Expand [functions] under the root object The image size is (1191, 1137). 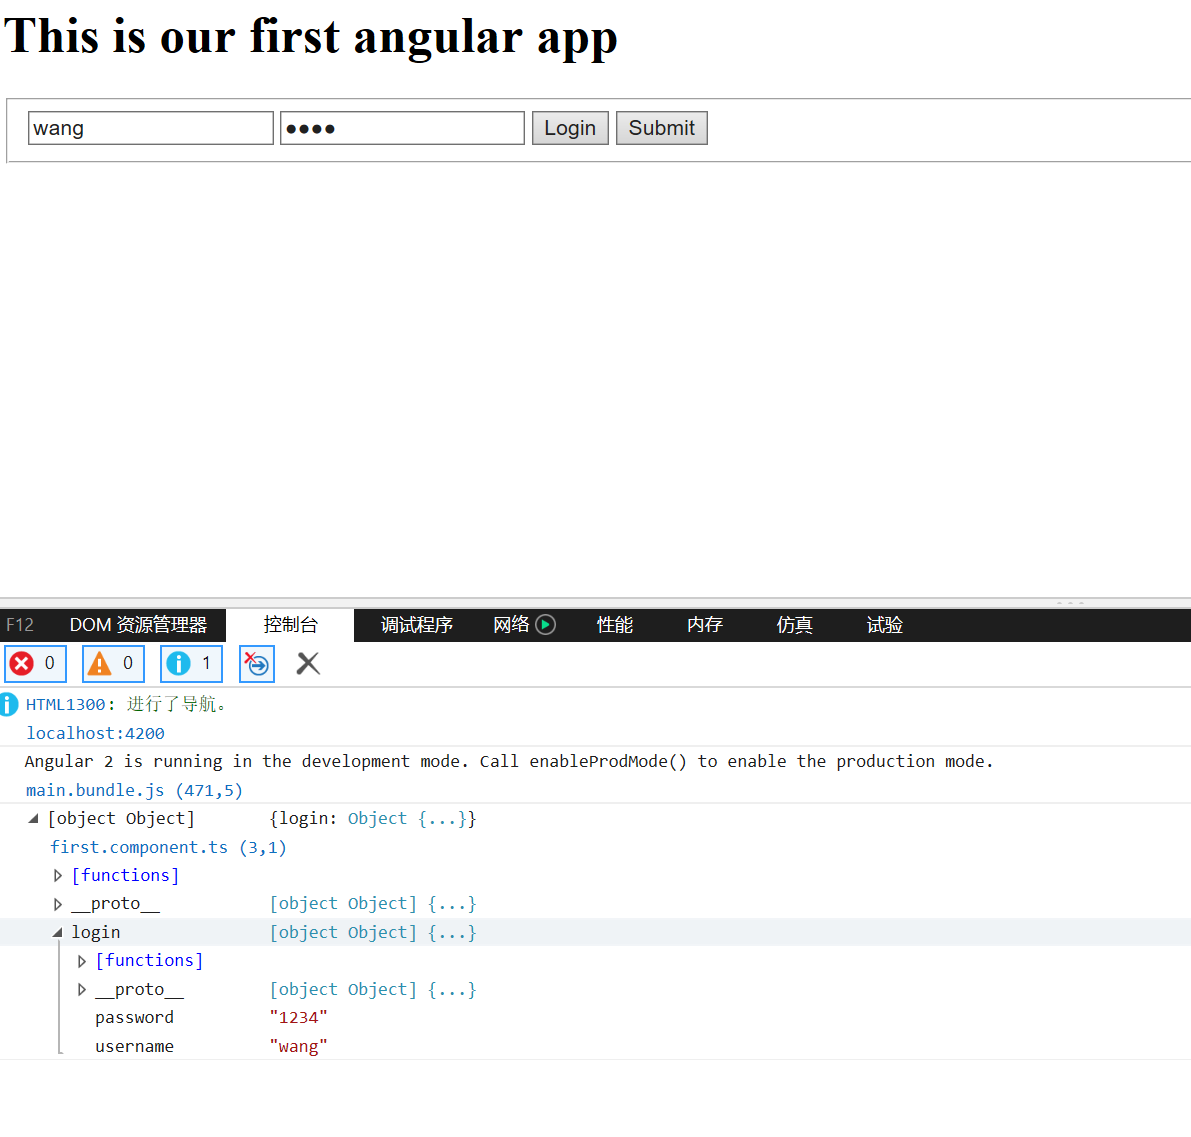tap(58, 876)
